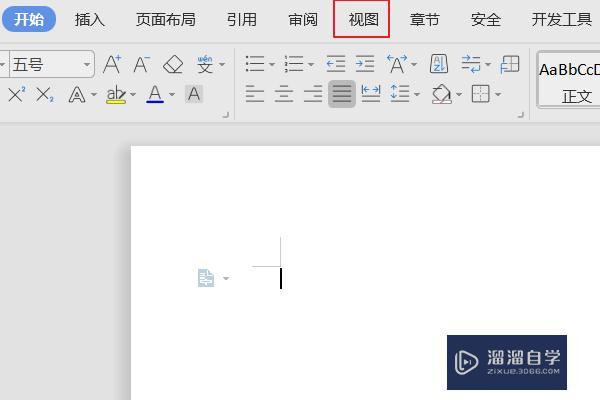Open the 开发工具 tab
Image resolution: width=600 pixels, height=400 pixels.
pos(561,20)
